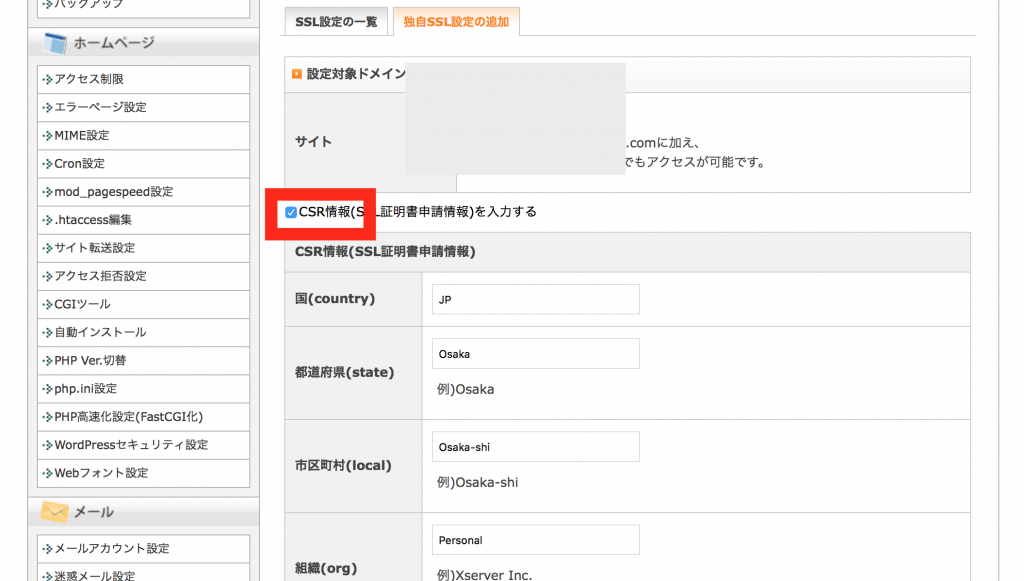The width and height of the screenshot is (1024, 581).
Task: Open CGIツール link
Action: click(x=82, y=304)
